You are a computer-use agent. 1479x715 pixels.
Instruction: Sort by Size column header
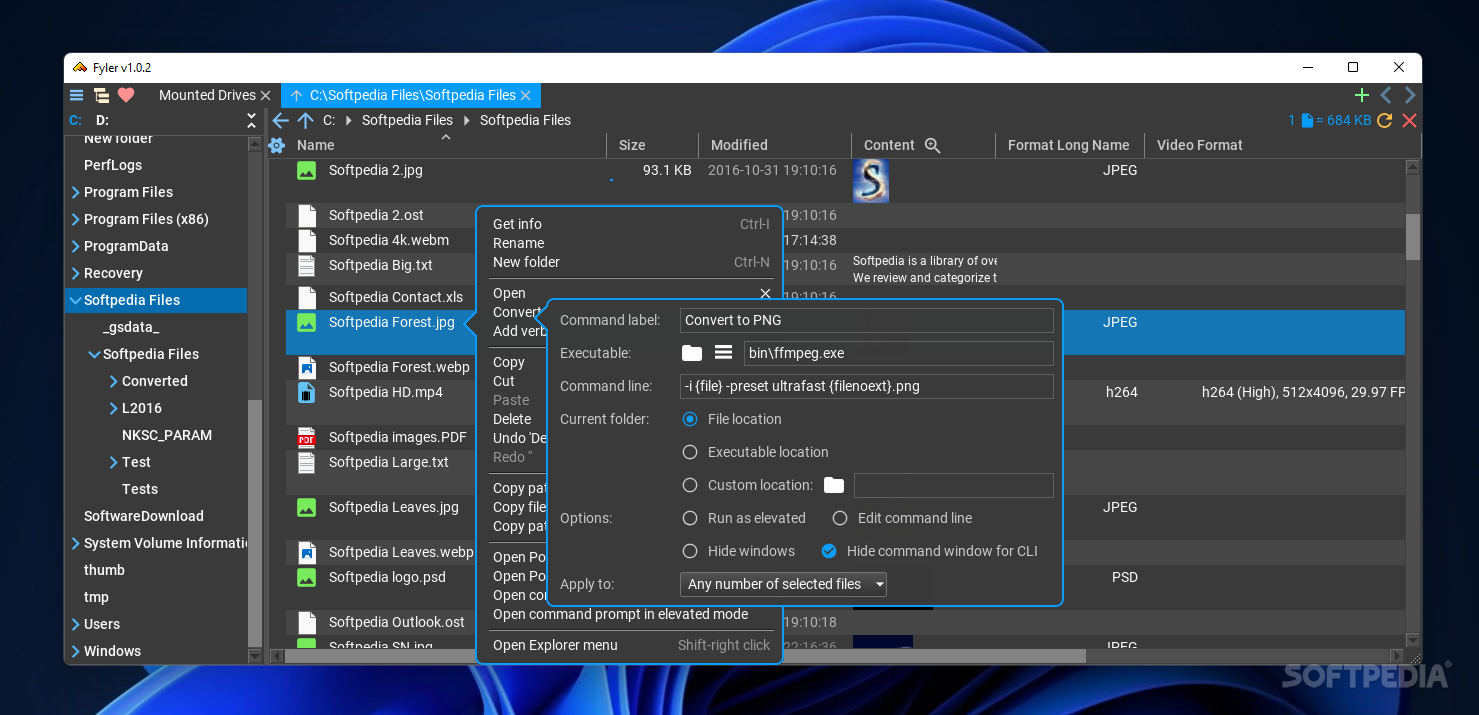point(632,145)
